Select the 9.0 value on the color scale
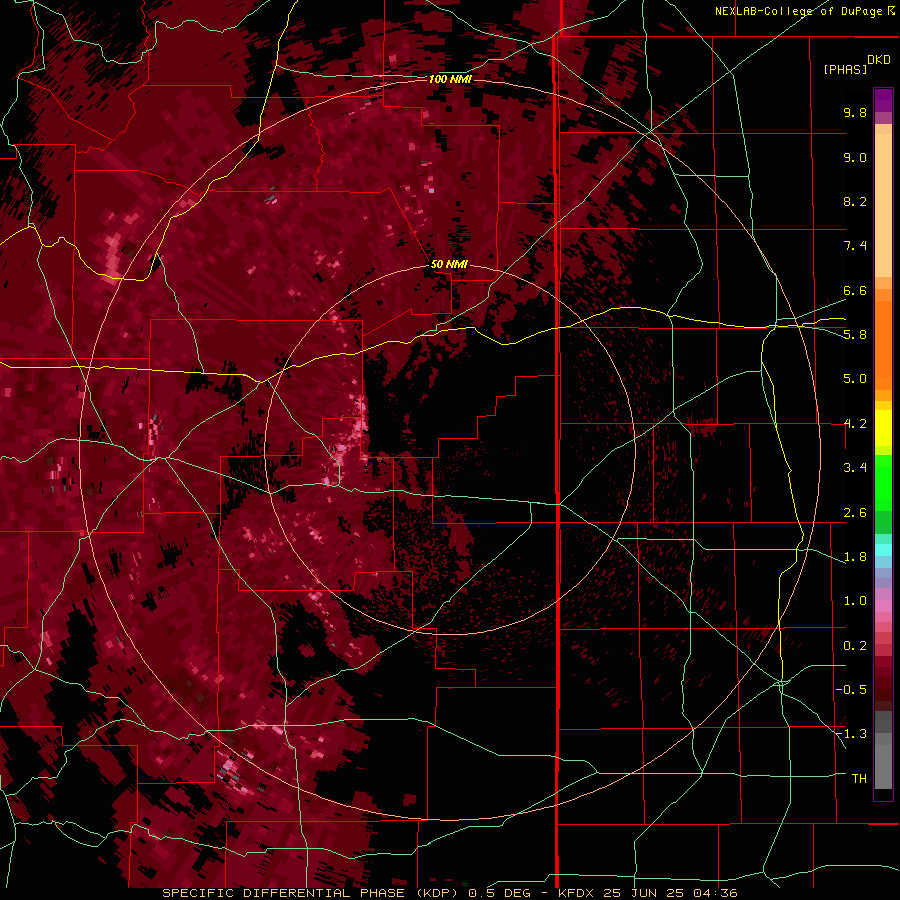The height and width of the screenshot is (900, 900). click(855, 157)
